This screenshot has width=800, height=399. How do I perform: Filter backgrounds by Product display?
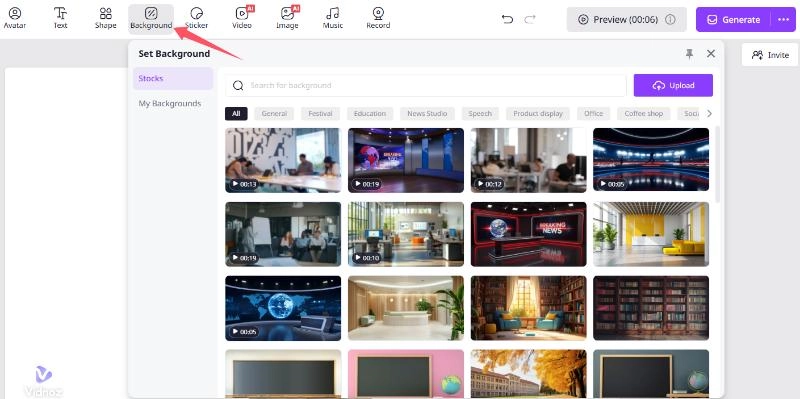point(538,113)
